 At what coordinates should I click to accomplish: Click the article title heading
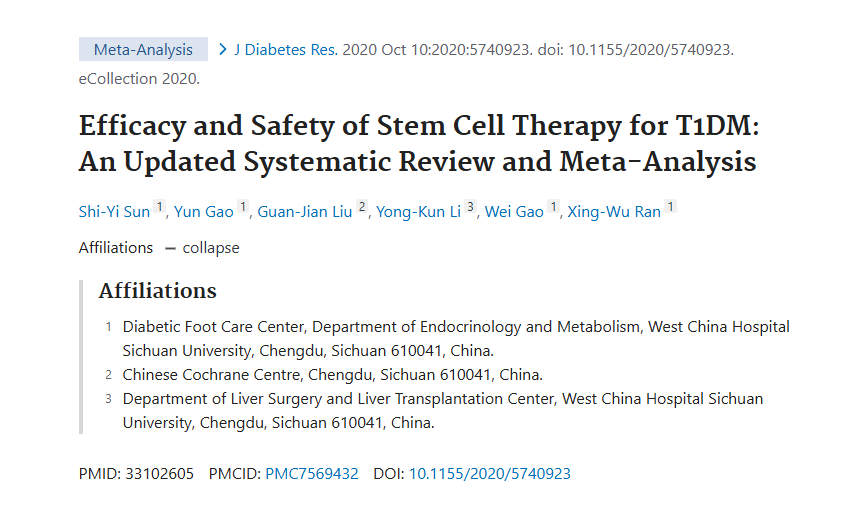pyautogui.click(x=417, y=144)
